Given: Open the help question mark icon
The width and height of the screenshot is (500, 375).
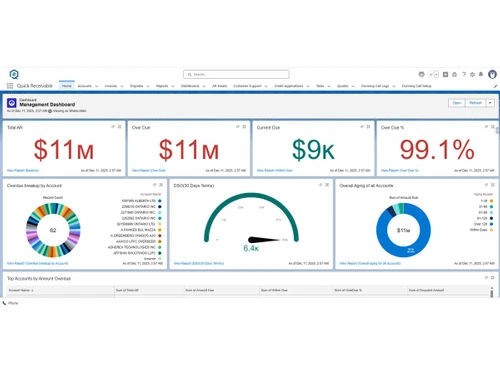Looking at the screenshot, I should click(464, 74).
